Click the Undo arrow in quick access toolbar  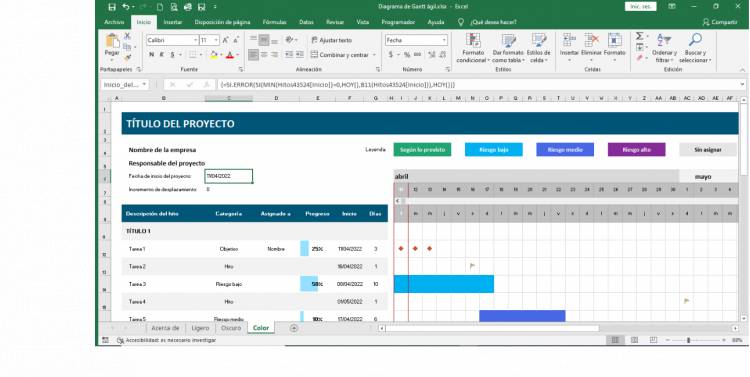tap(126, 7)
